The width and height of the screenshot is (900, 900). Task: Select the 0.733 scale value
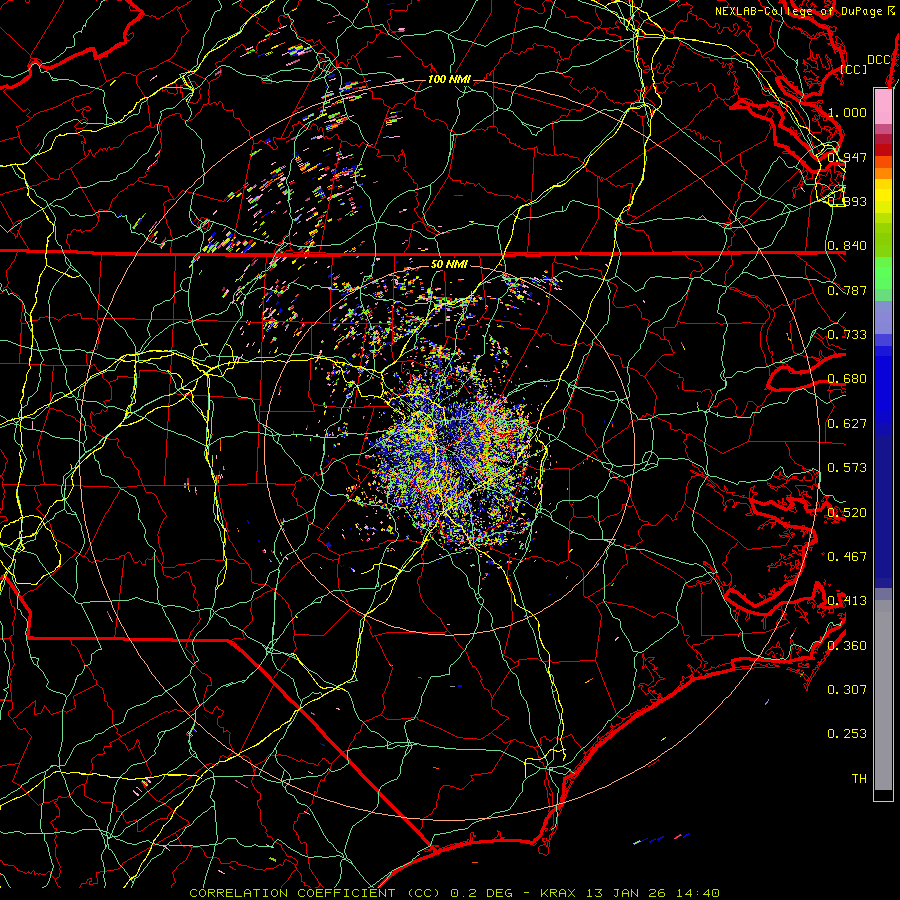click(x=847, y=335)
